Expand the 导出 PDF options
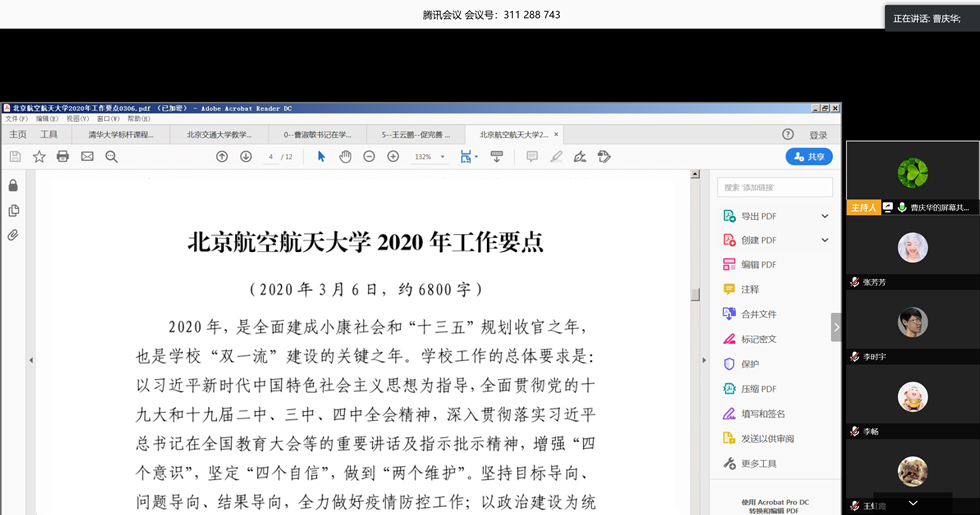The image size is (980, 515). (825, 216)
